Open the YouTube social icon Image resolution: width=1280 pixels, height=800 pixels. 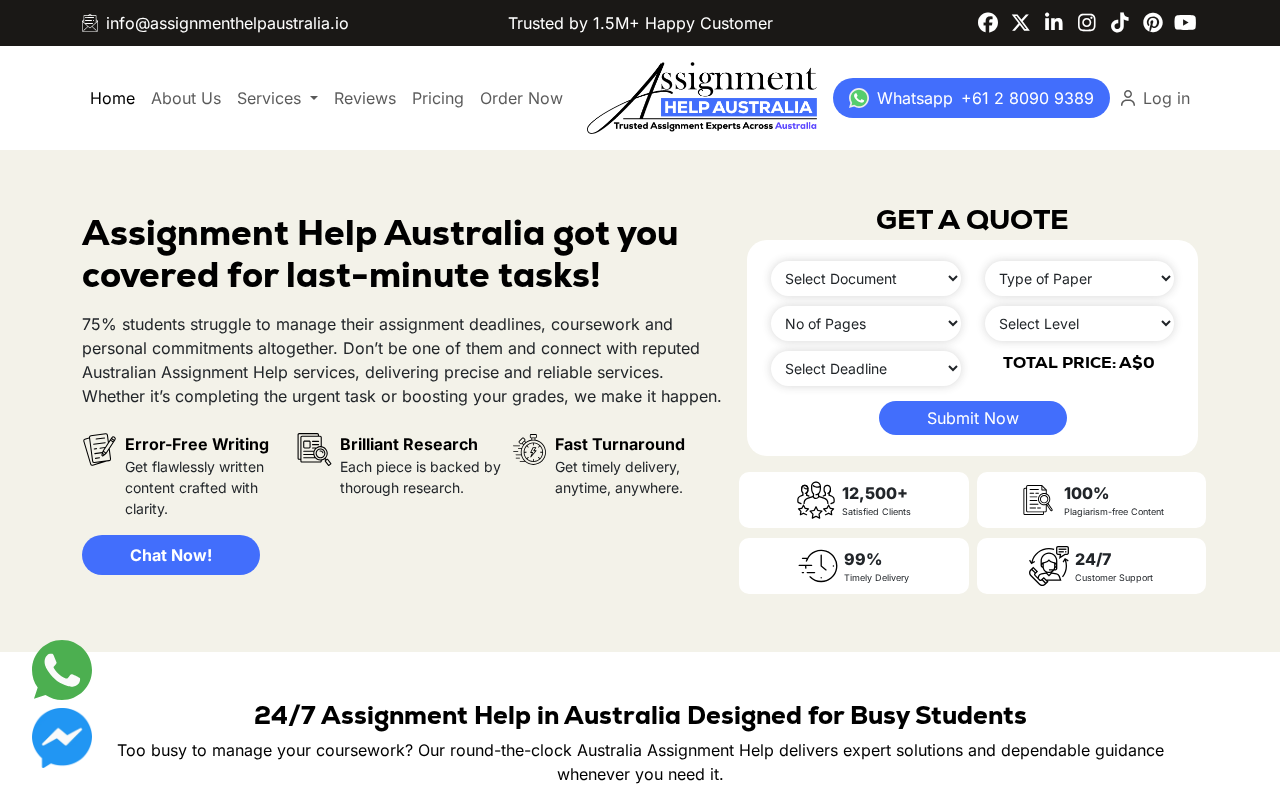pos(1186,23)
